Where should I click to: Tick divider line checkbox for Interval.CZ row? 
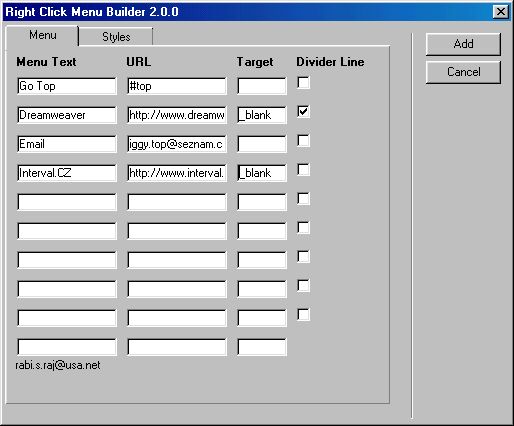pos(303,169)
